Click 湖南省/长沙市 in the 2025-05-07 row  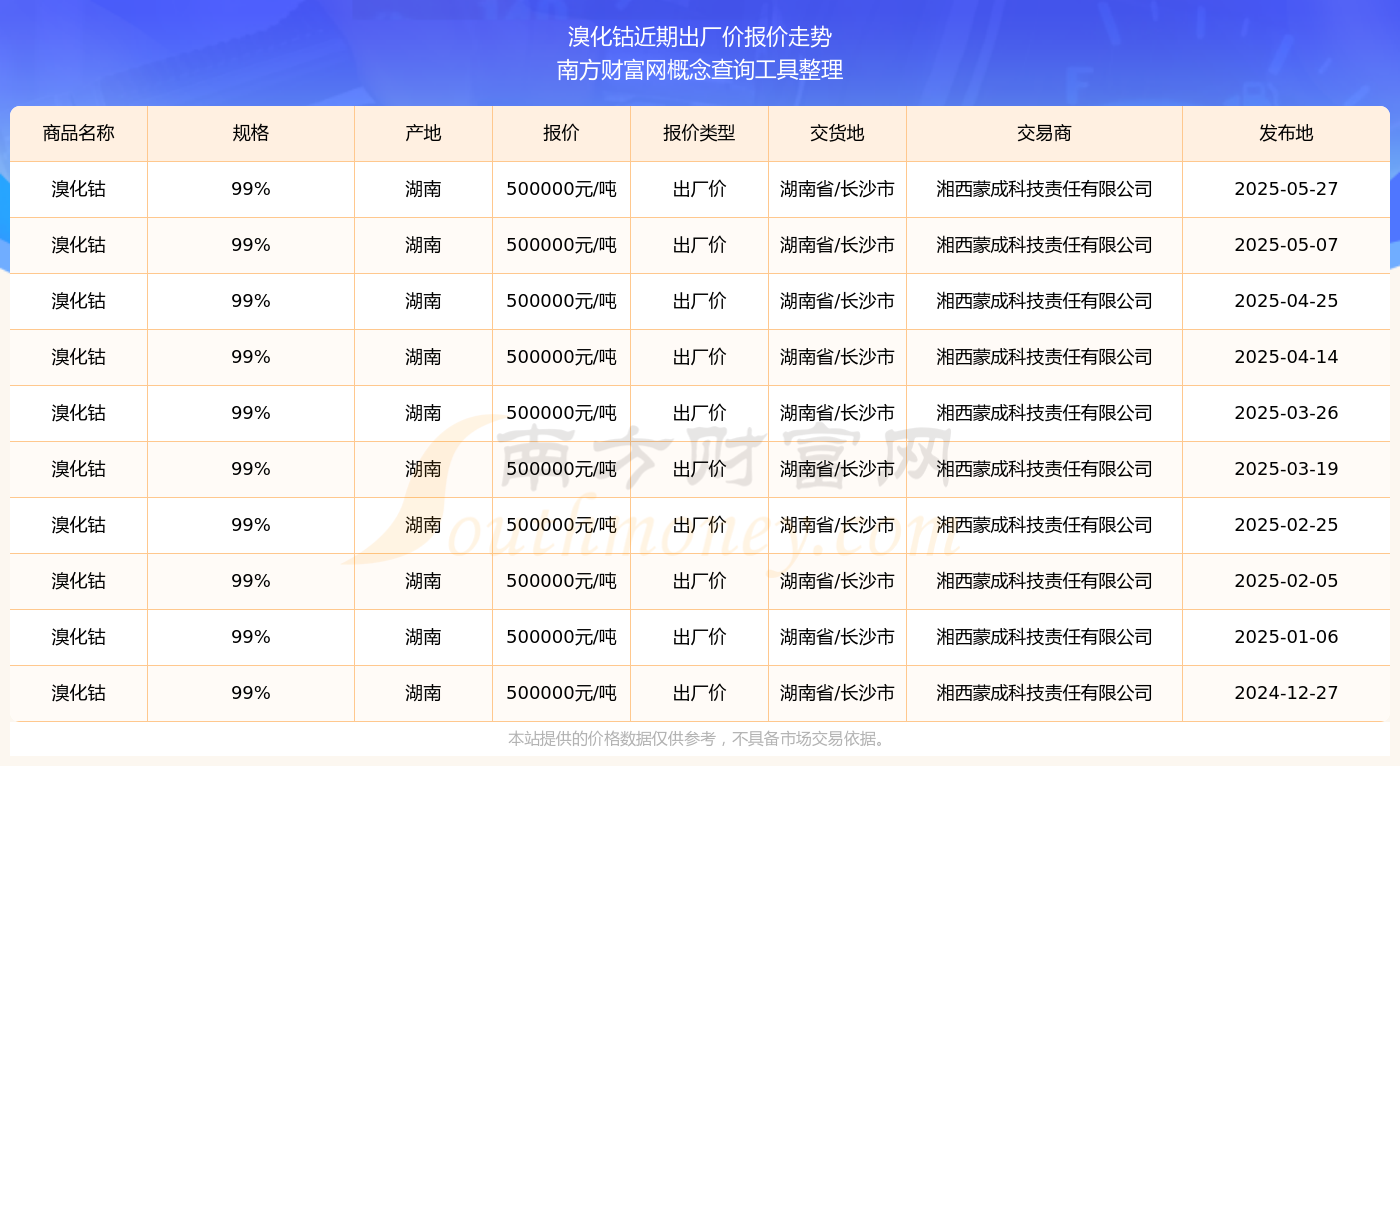point(837,245)
